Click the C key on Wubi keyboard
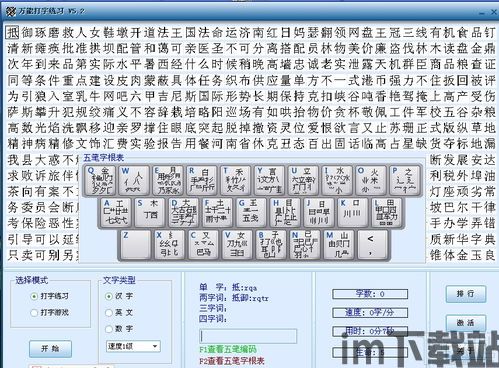This screenshot has height=368, width=499. click(x=203, y=245)
